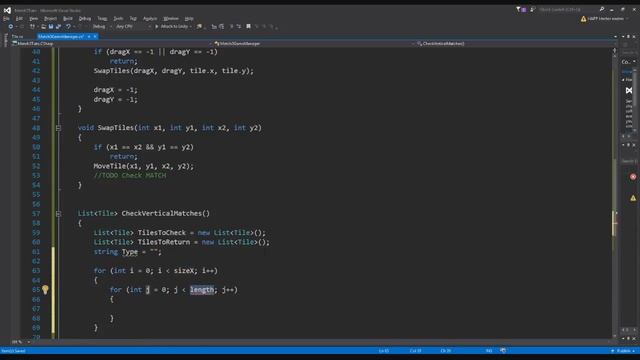Click the red error indicator in side panel
Viewport: 640px width, 360px height.
click(633, 177)
